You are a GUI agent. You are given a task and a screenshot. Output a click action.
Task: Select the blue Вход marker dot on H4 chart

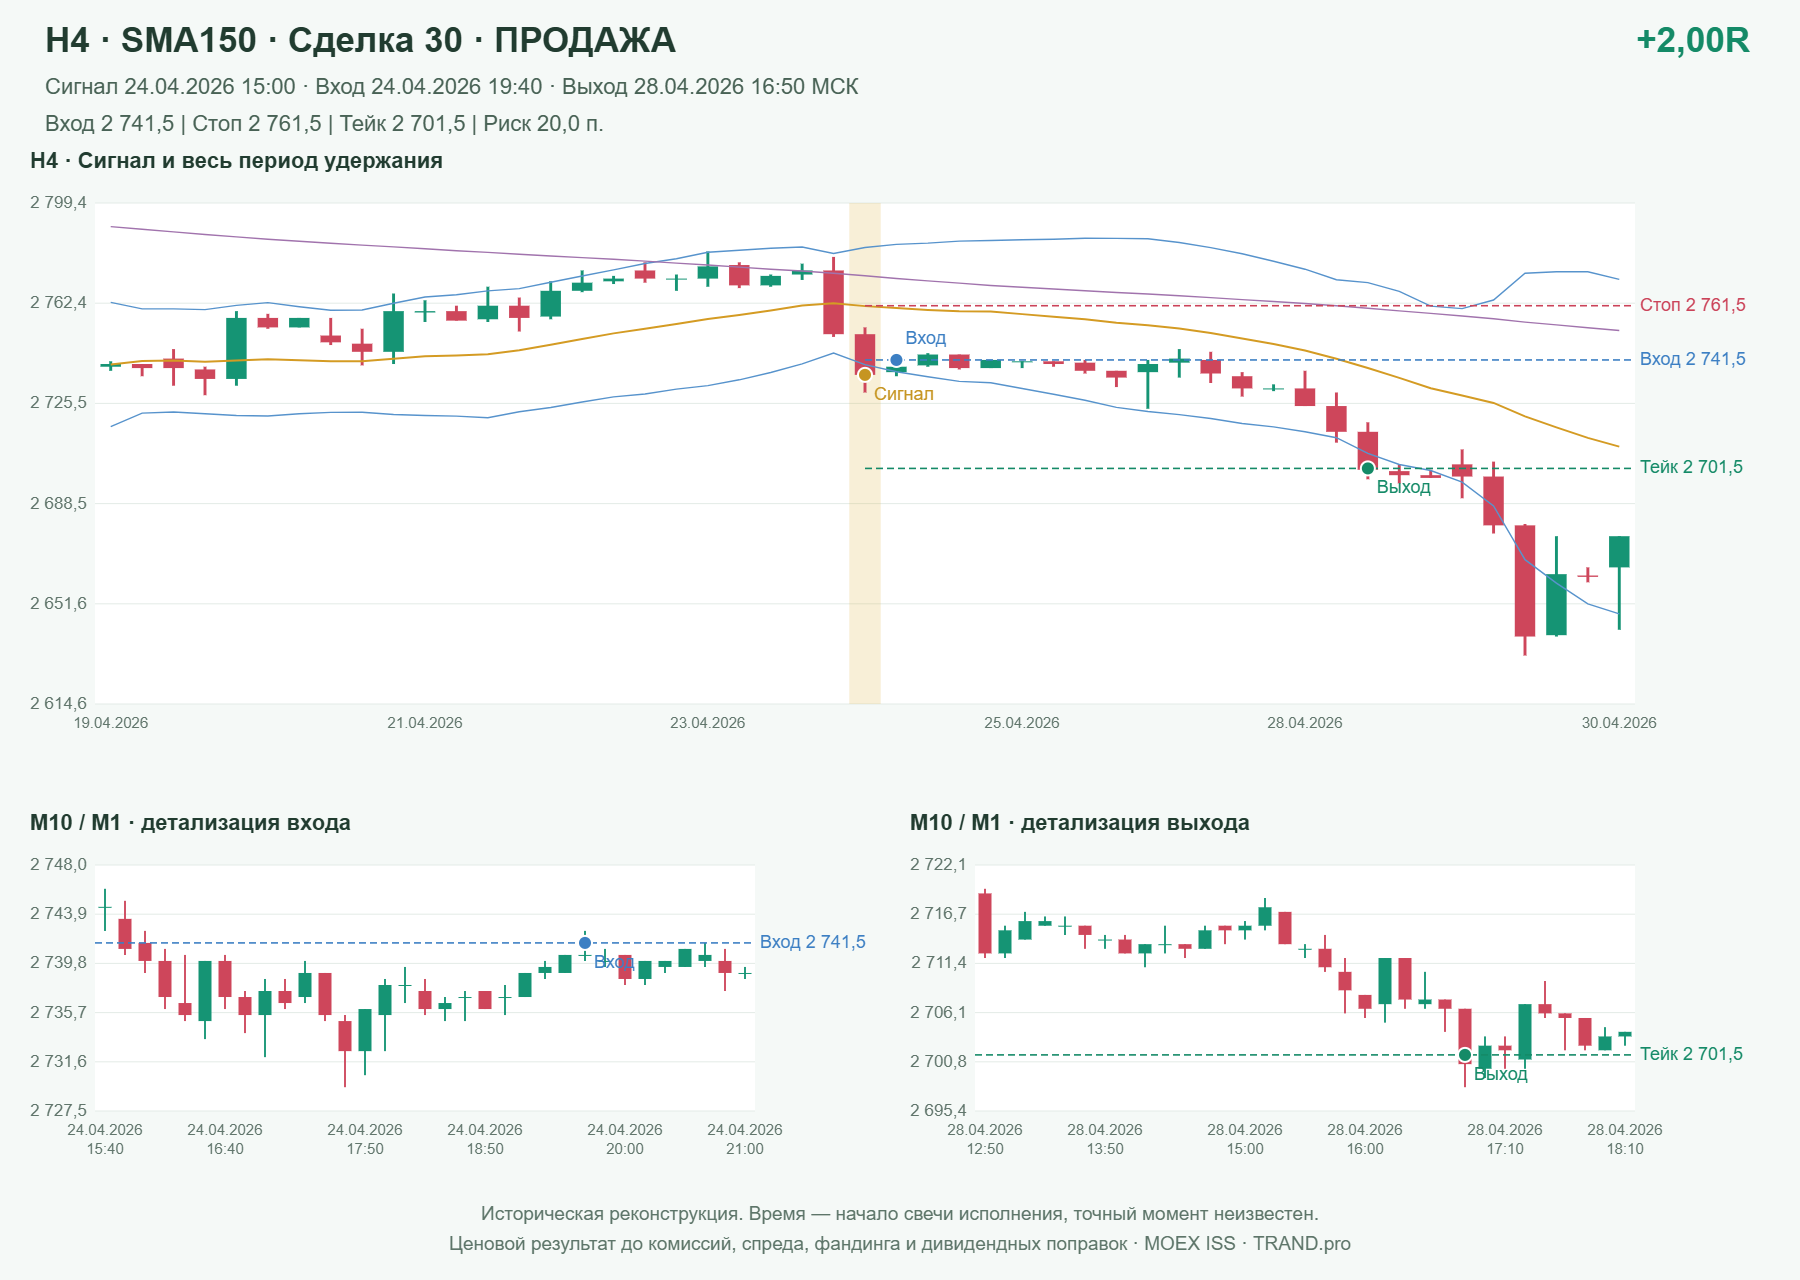coord(896,360)
